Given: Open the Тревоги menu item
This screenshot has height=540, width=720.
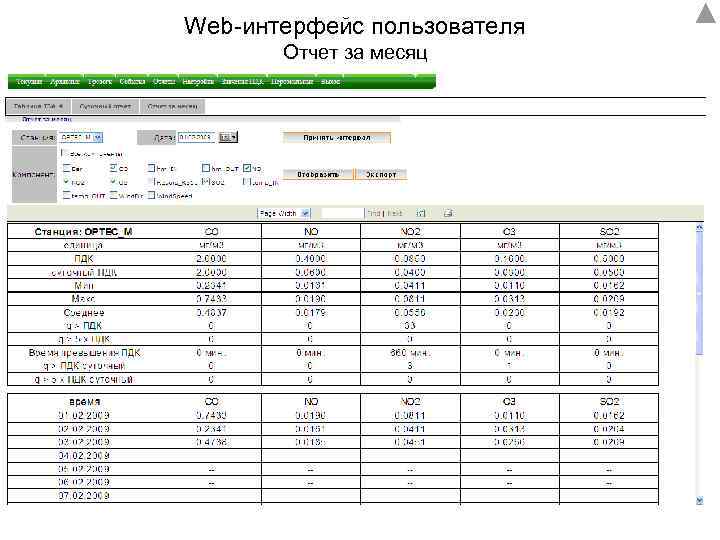Looking at the screenshot, I should coord(100,82).
